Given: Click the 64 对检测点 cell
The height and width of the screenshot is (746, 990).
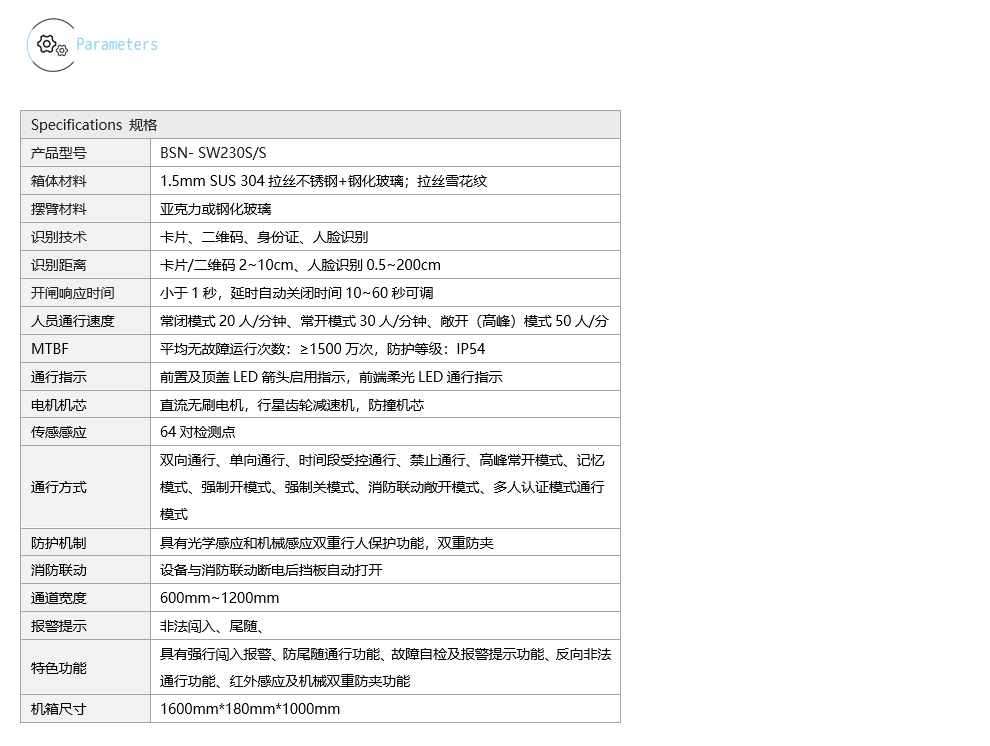Looking at the screenshot, I should (x=198, y=432).
